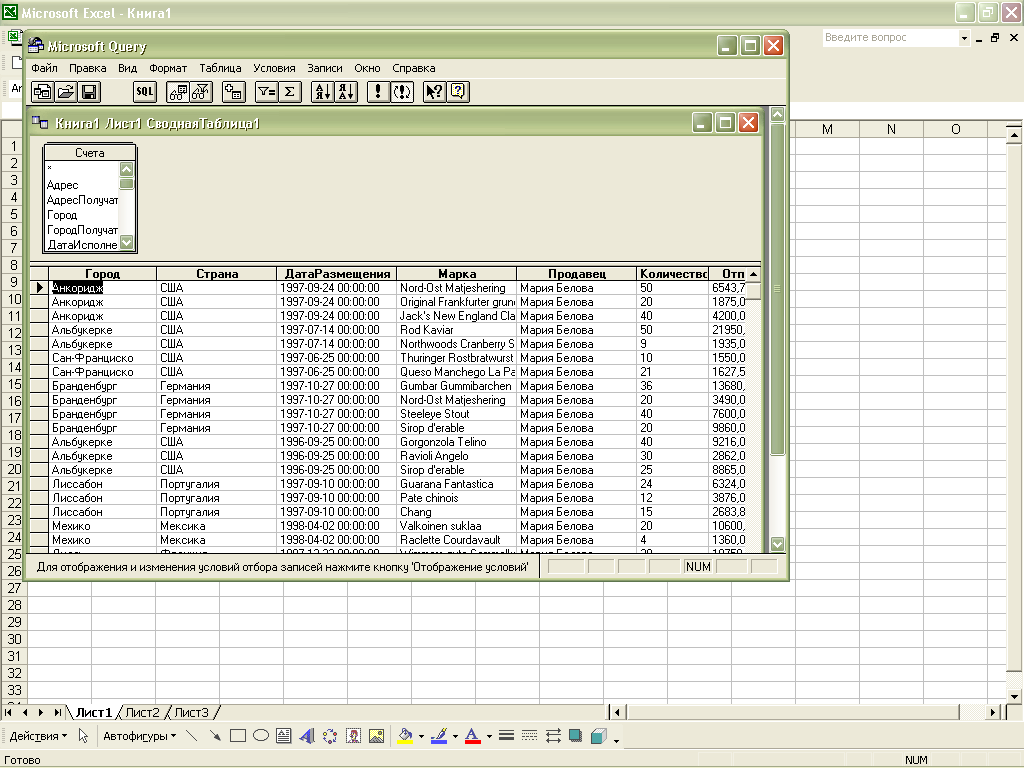
Task: Click Марка column header
Action: point(456,274)
